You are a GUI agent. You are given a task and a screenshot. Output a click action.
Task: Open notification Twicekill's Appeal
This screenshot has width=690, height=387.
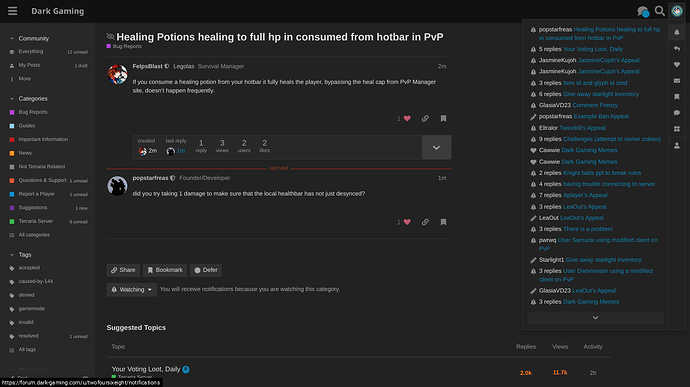click(x=582, y=128)
